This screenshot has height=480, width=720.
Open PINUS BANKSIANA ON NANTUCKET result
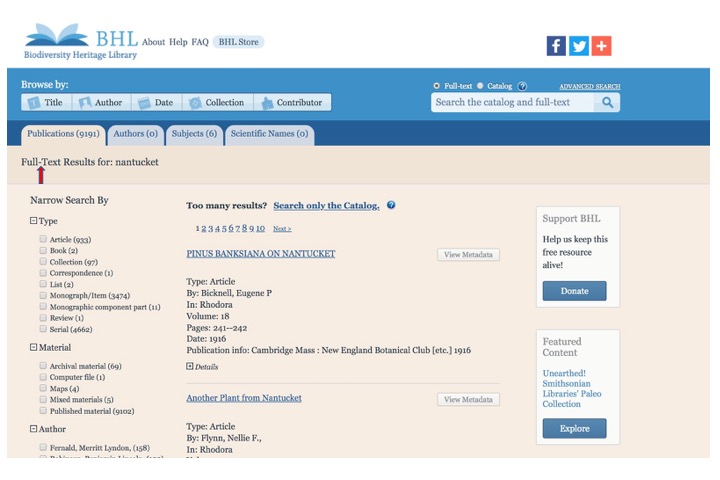[x=261, y=254]
